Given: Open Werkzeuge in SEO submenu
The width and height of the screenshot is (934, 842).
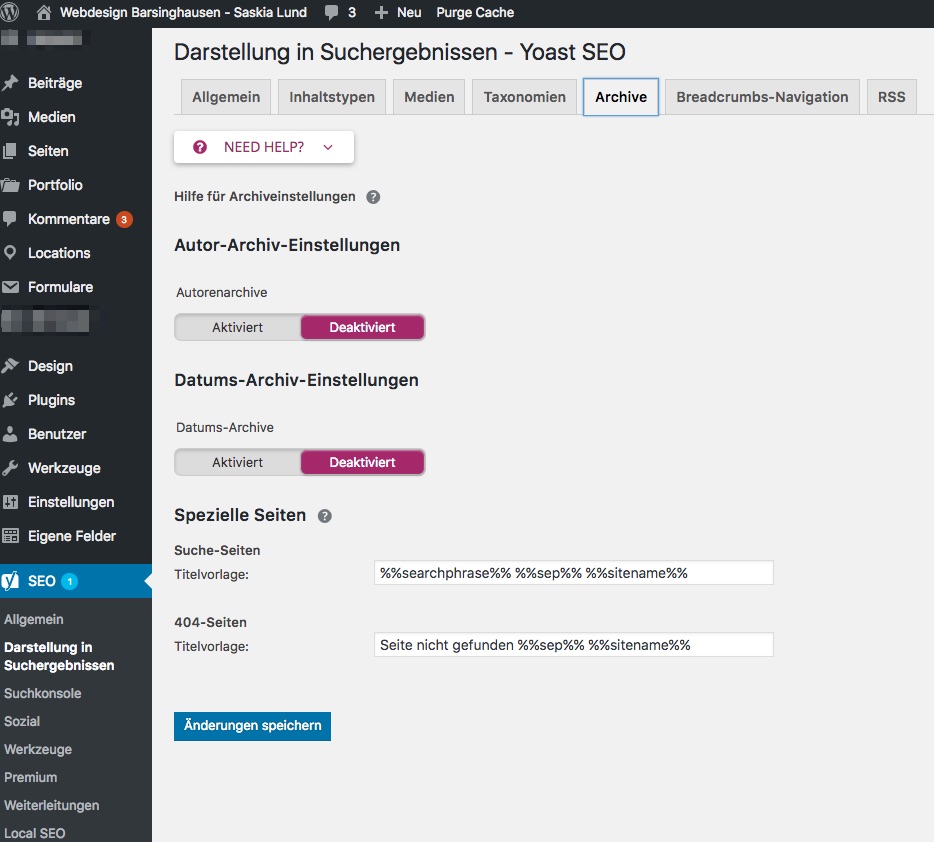Looking at the screenshot, I should [38, 749].
